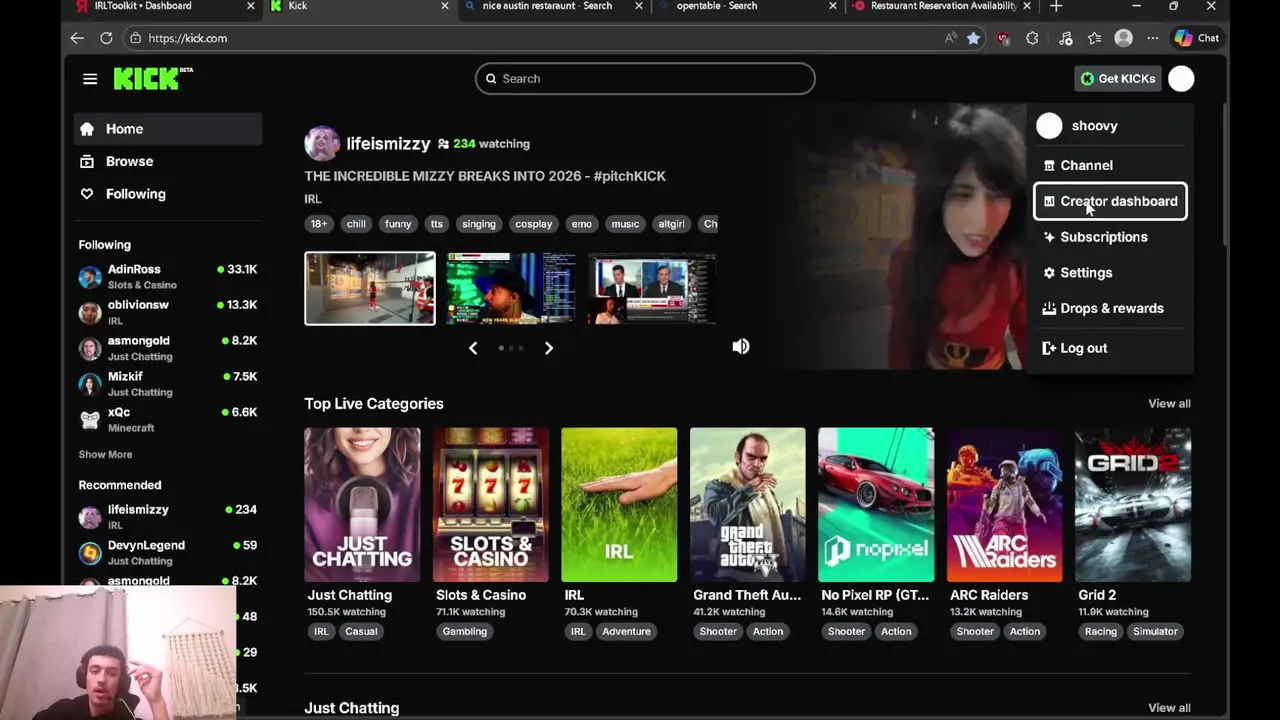Click the cosplay stream tag
This screenshot has height=720, width=1280.
tap(533, 224)
